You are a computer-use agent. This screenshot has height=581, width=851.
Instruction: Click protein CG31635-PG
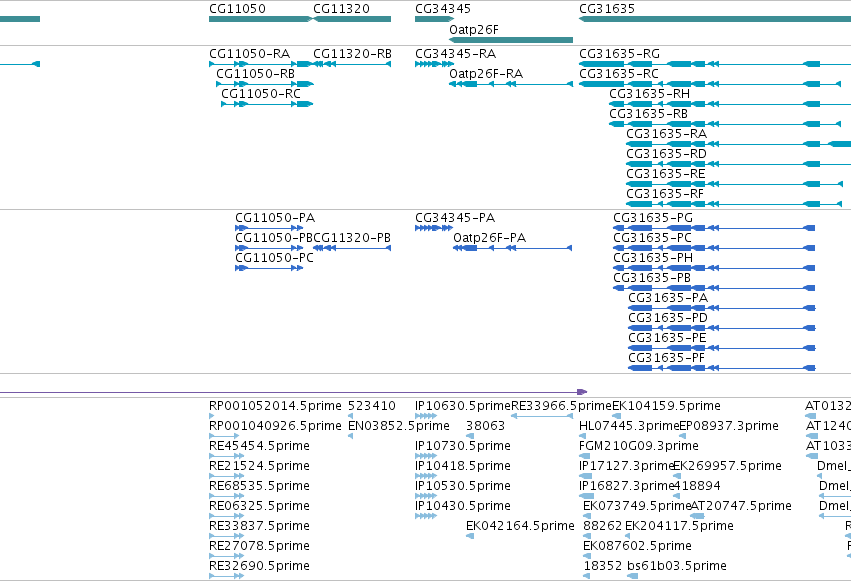coord(714,228)
